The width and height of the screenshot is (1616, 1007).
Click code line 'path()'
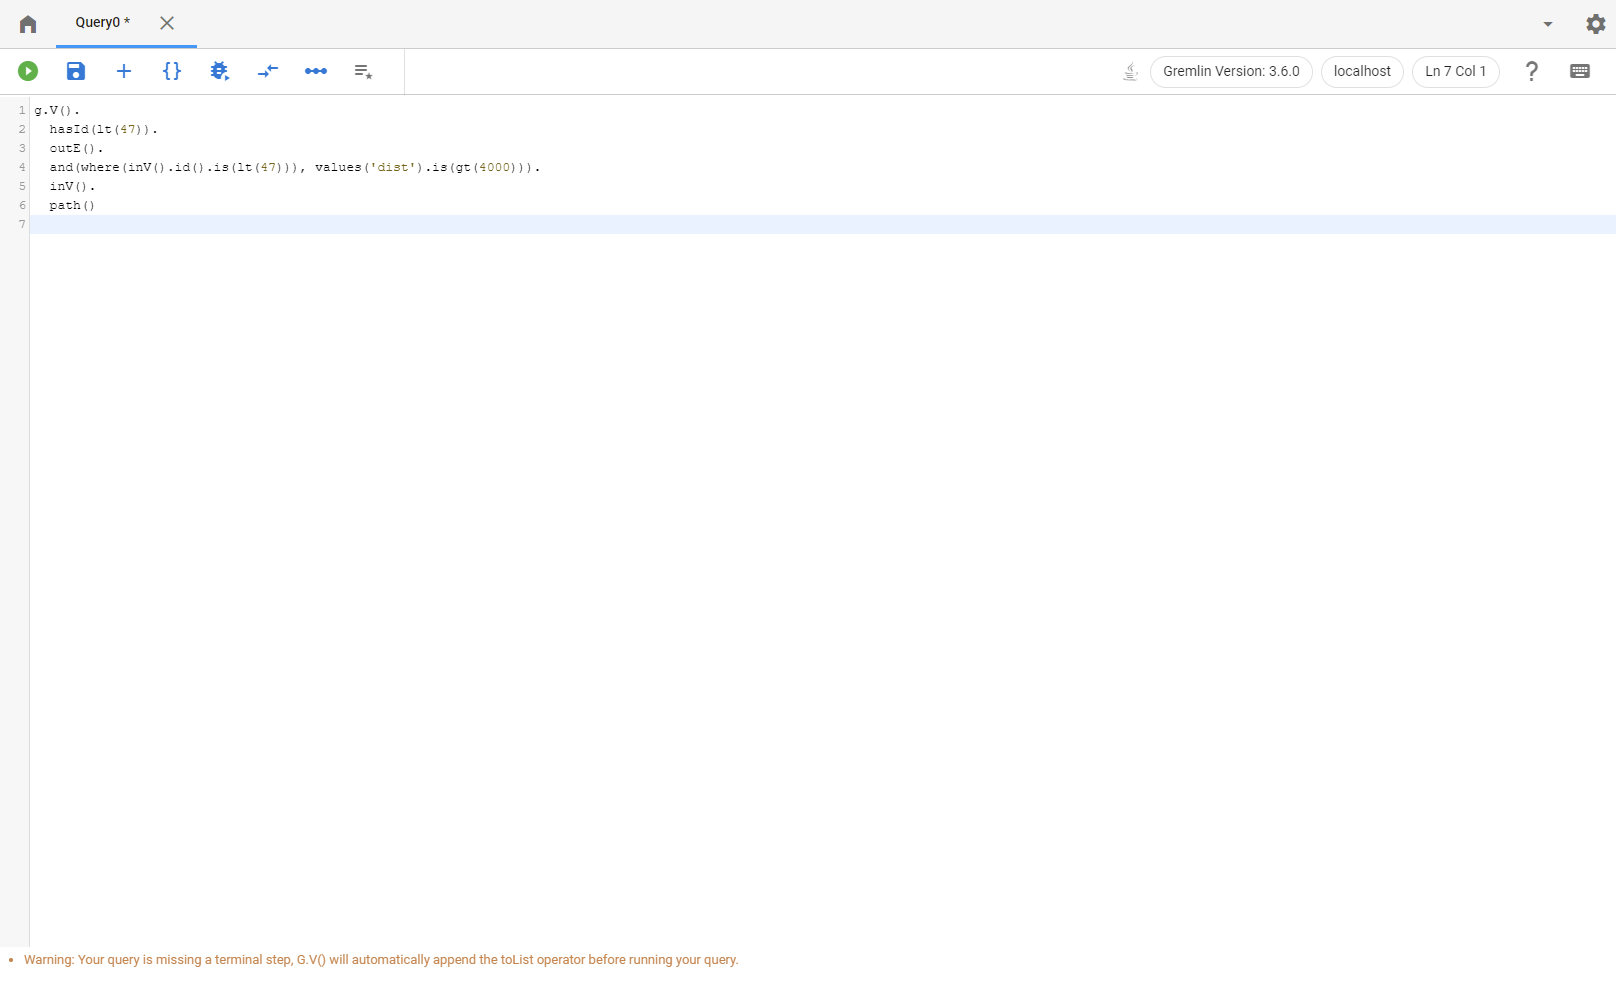(x=72, y=206)
